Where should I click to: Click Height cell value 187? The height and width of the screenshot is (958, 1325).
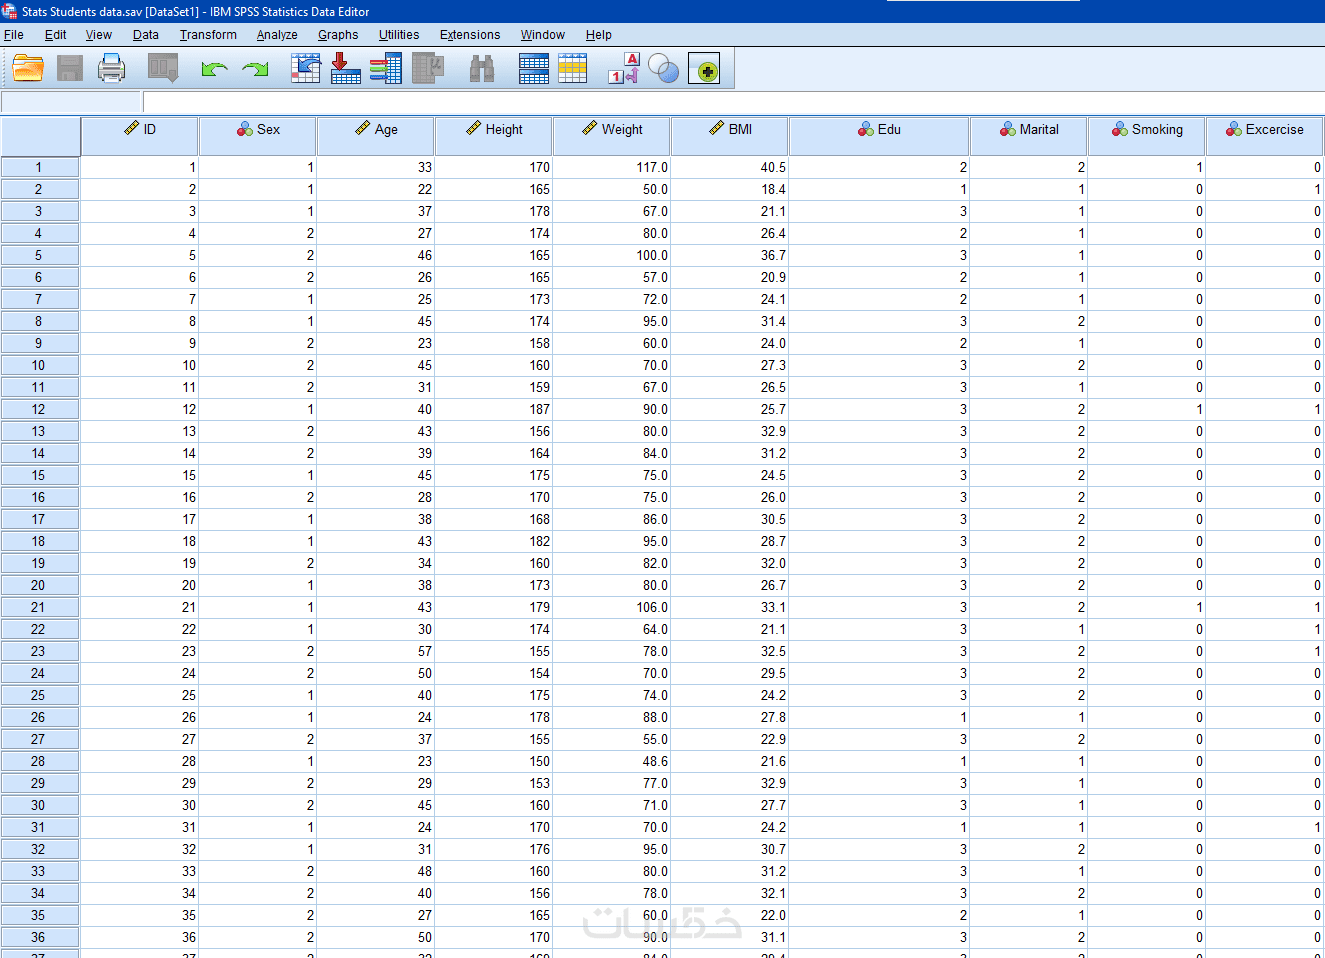pos(494,409)
